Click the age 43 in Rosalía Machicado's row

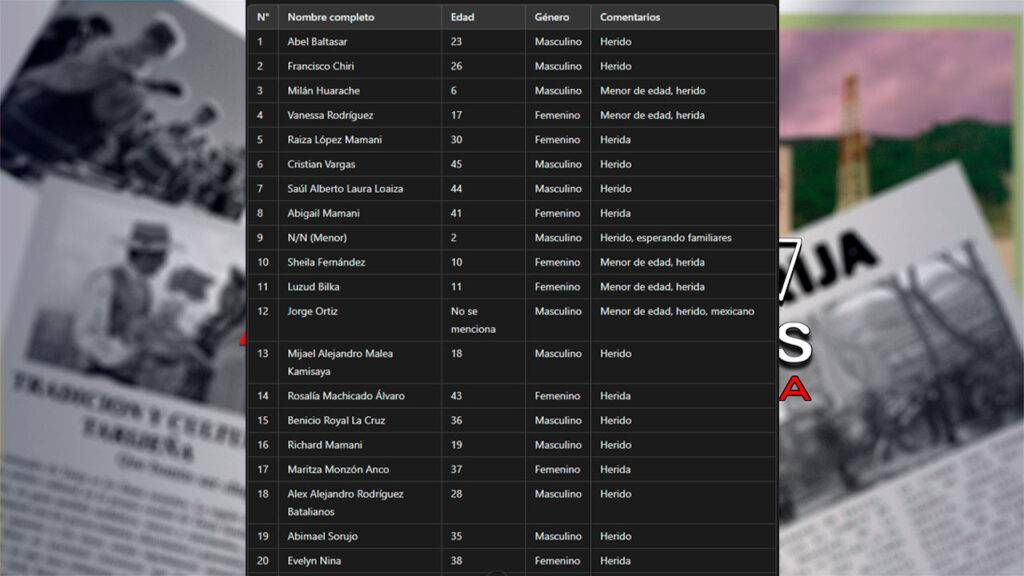pos(456,396)
